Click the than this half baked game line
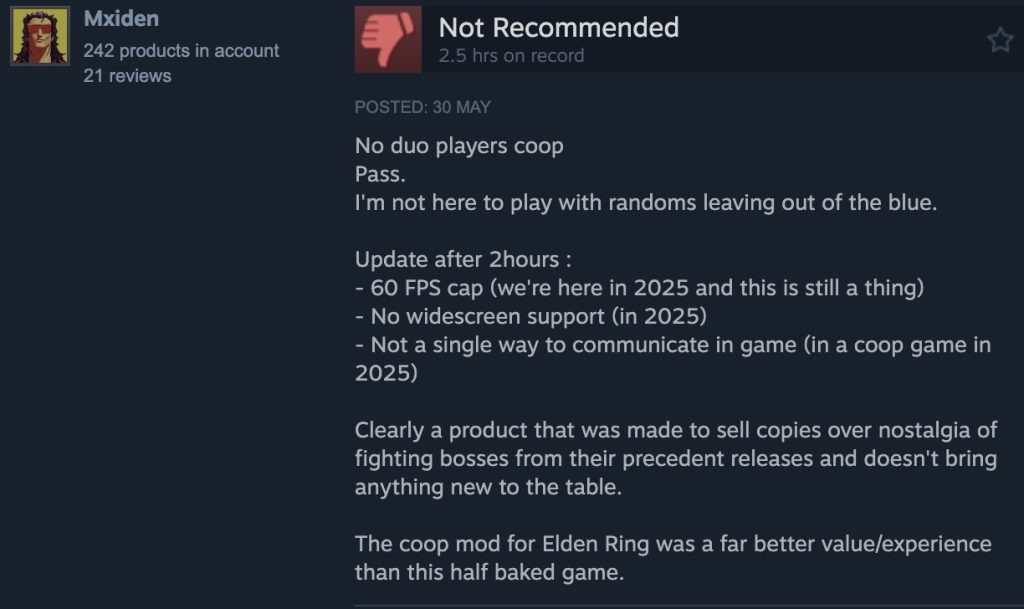Viewport: 1024px width, 609px height. point(489,572)
